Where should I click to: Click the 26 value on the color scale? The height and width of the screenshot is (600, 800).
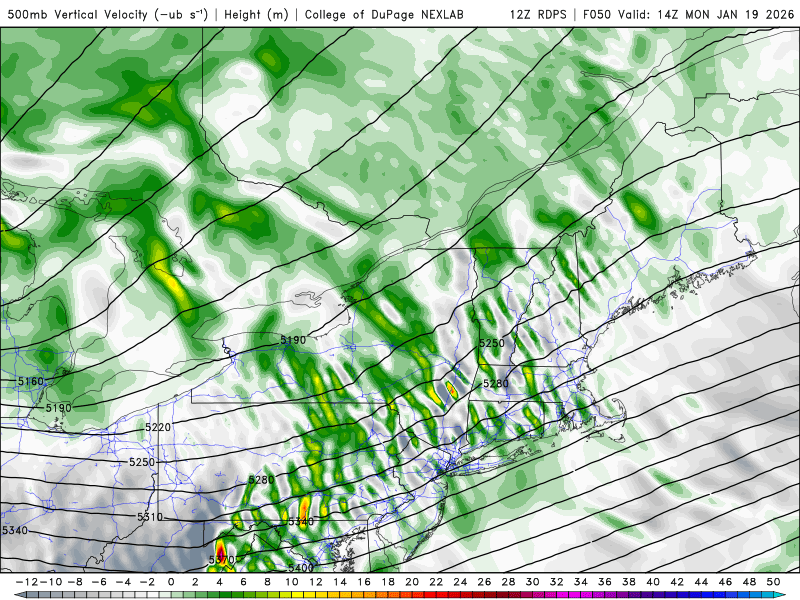(484, 582)
